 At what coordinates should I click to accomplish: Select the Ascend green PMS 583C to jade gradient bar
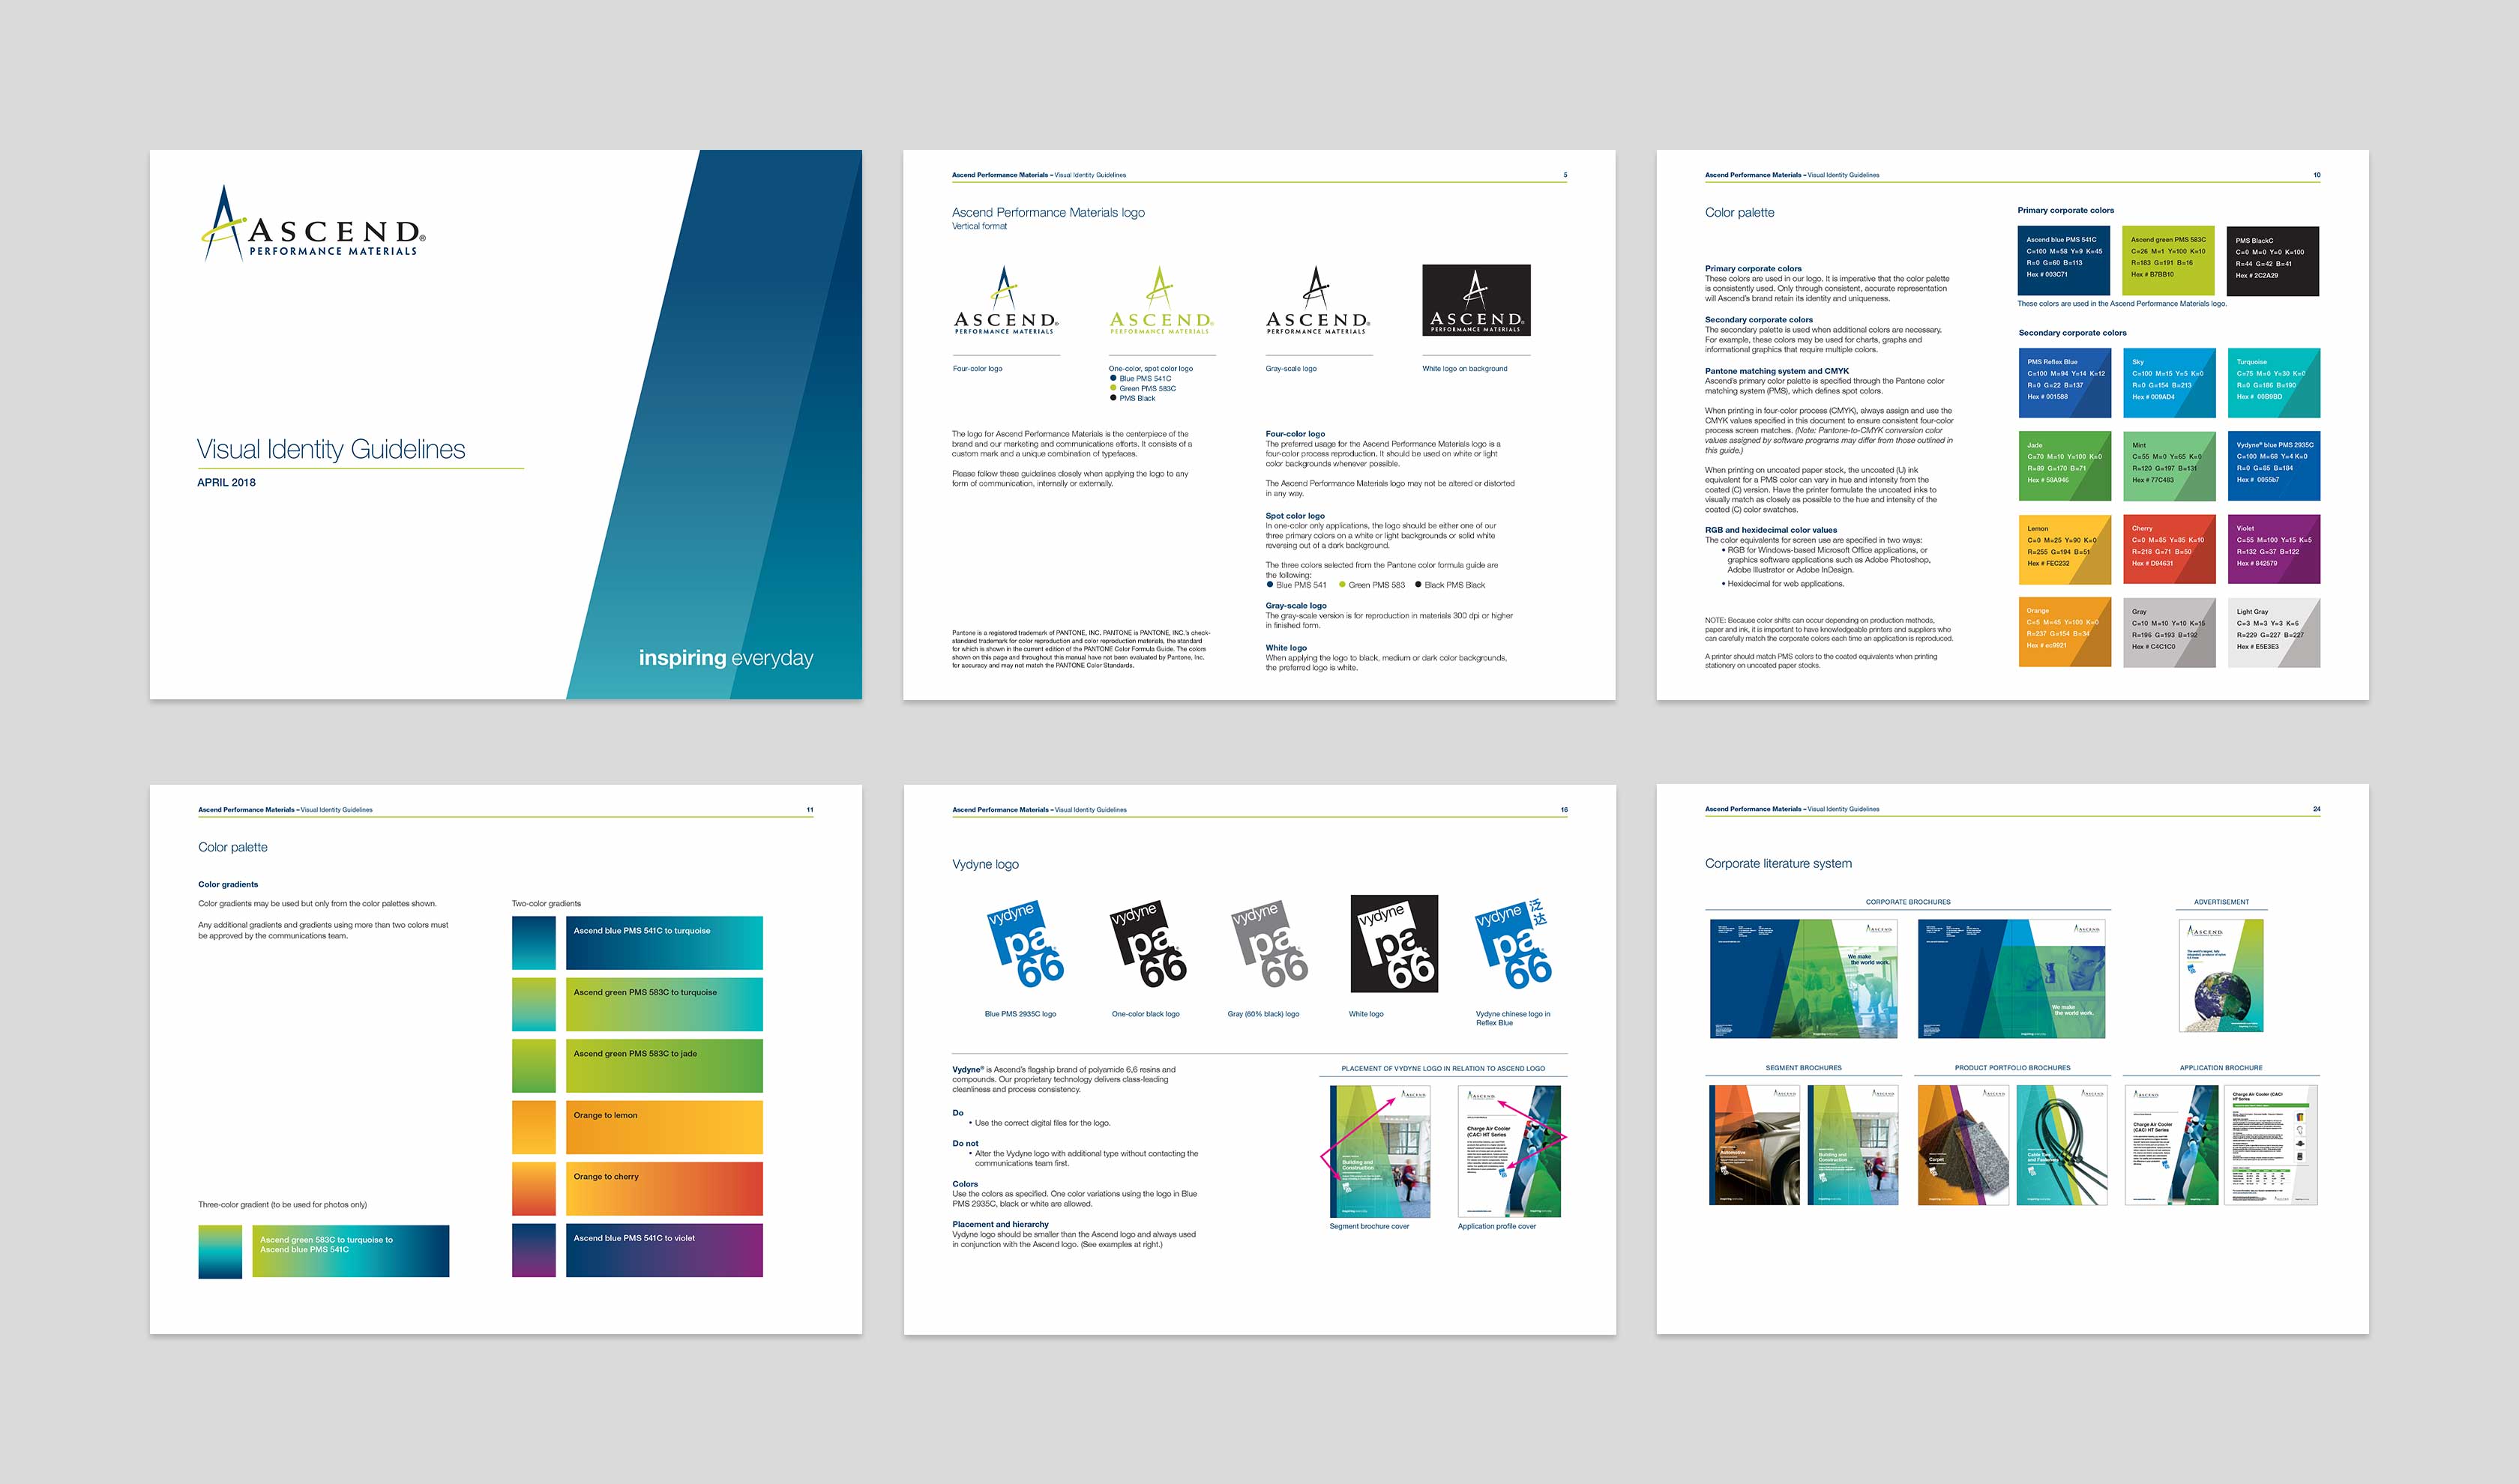[664, 1066]
